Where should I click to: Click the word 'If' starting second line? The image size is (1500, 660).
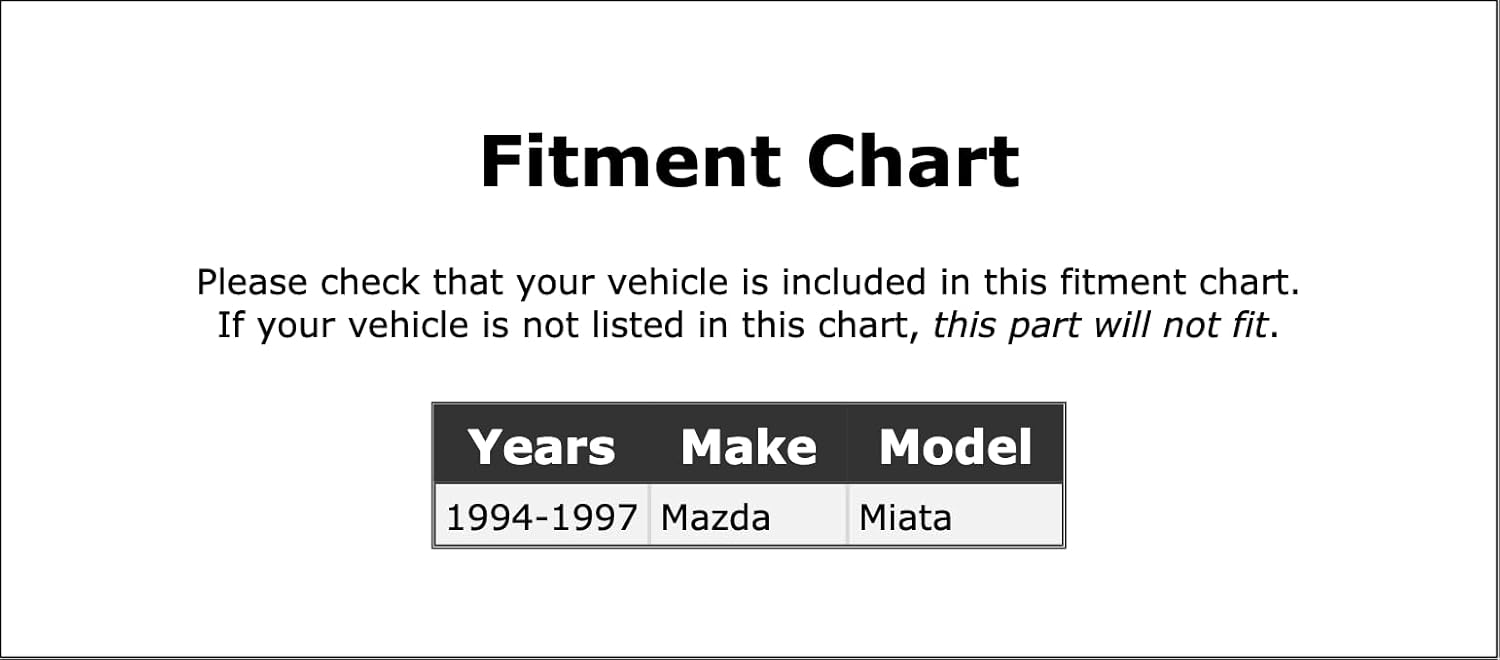[x=229, y=325]
